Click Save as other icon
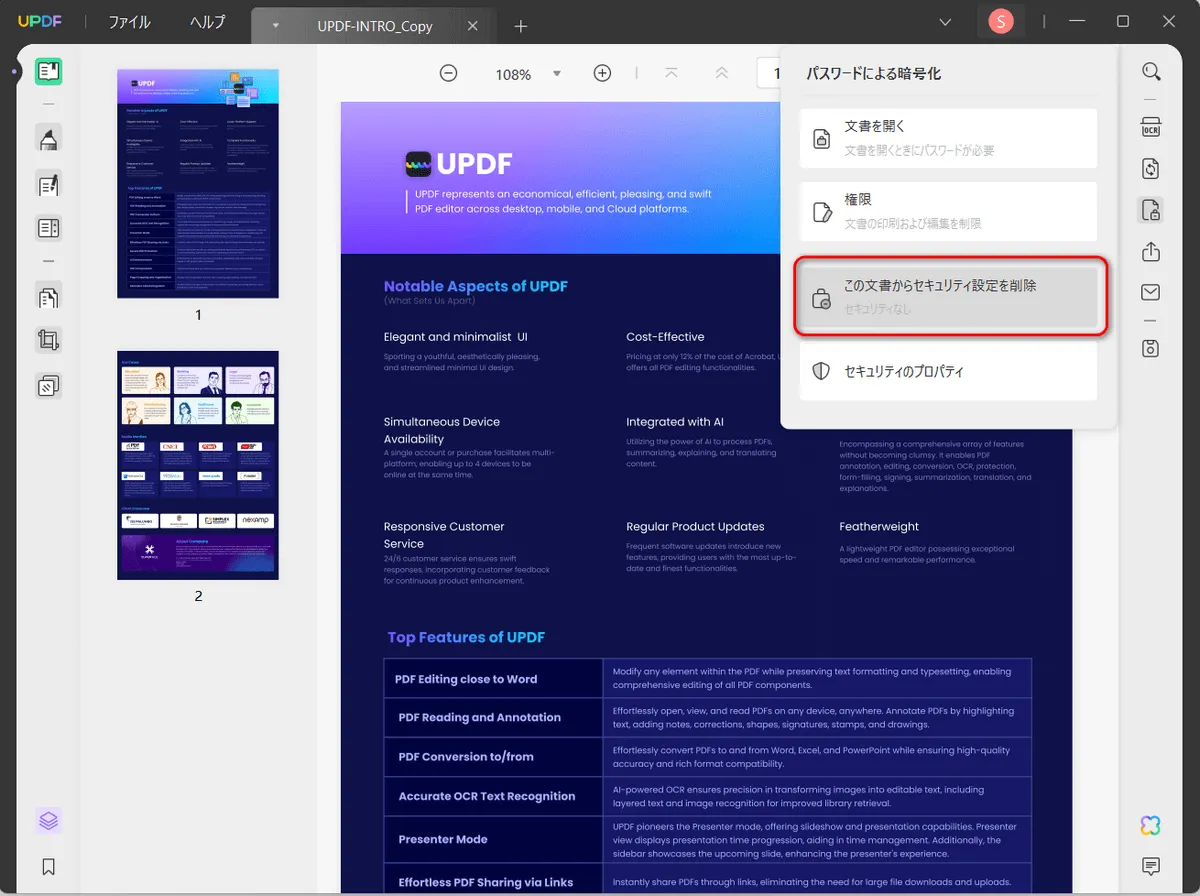The width and height of the screenshot is (1200, 896). pos(1151,348)
